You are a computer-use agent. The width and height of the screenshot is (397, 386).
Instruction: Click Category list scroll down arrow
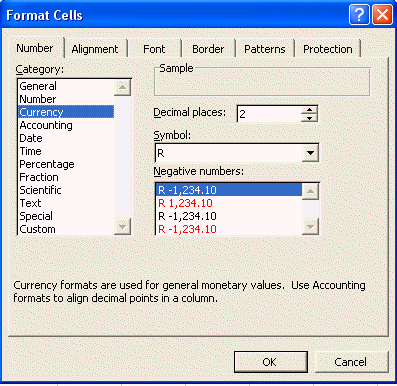tap(122, 227)
